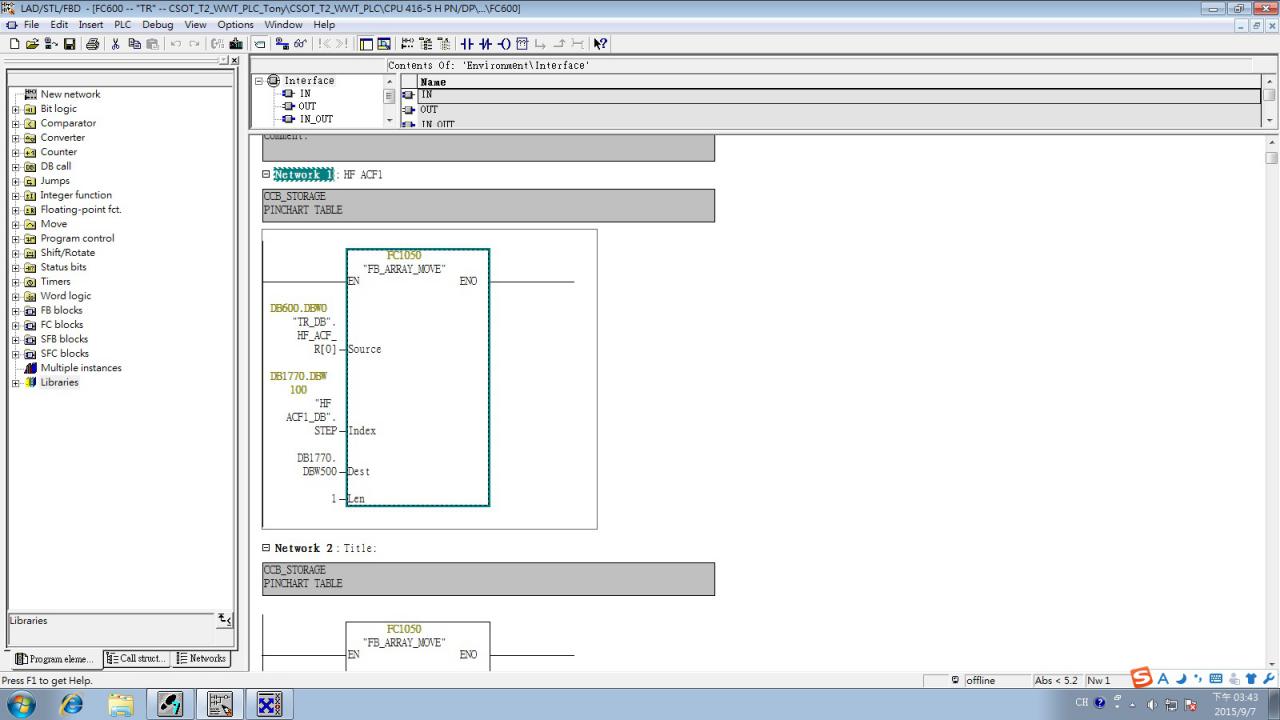Click the Source operand DB600.DBW0
Image resolution: width=1280 pixels, height=720 pixels.
coord(299,308)
